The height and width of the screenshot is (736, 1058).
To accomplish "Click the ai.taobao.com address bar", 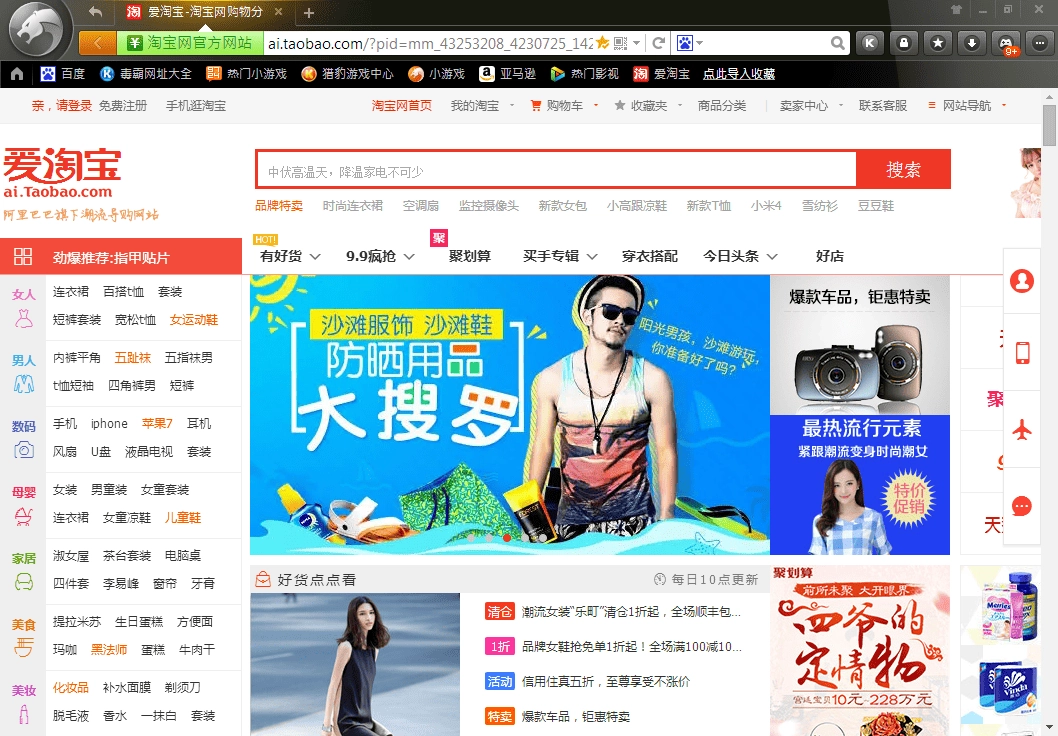I will (430, 43).
